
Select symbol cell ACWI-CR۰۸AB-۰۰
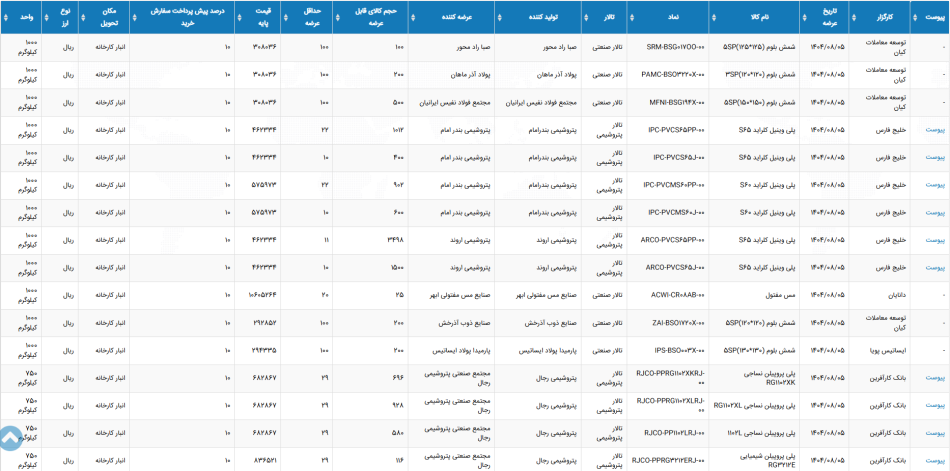[x=677, y=295]
